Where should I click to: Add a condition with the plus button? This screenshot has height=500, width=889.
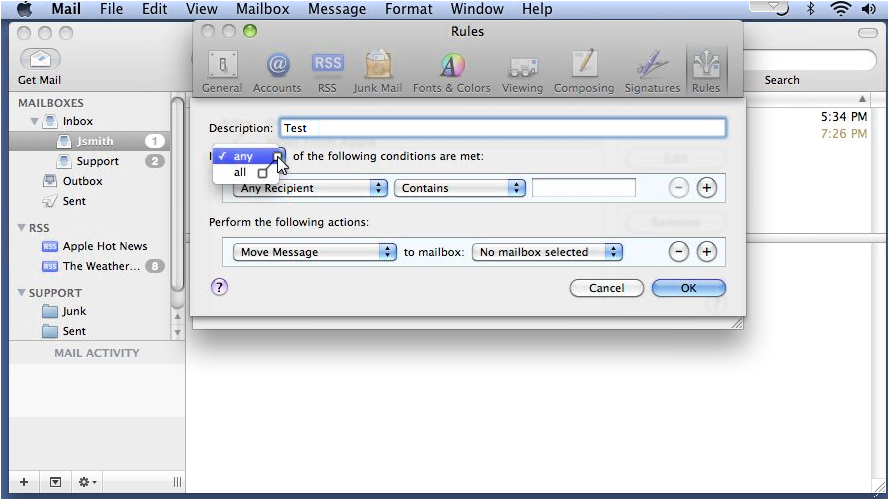[706, 188]
